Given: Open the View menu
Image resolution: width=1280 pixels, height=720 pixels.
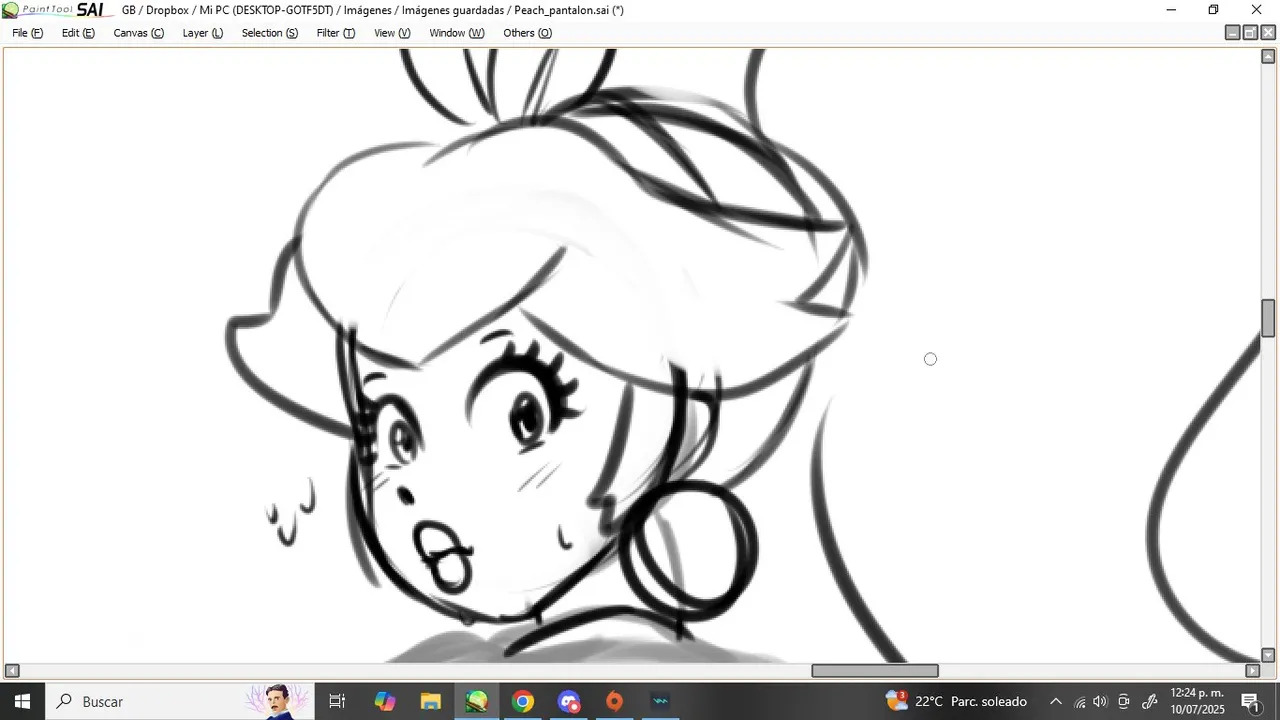Looking at the screenshot, I should [392, 33].
